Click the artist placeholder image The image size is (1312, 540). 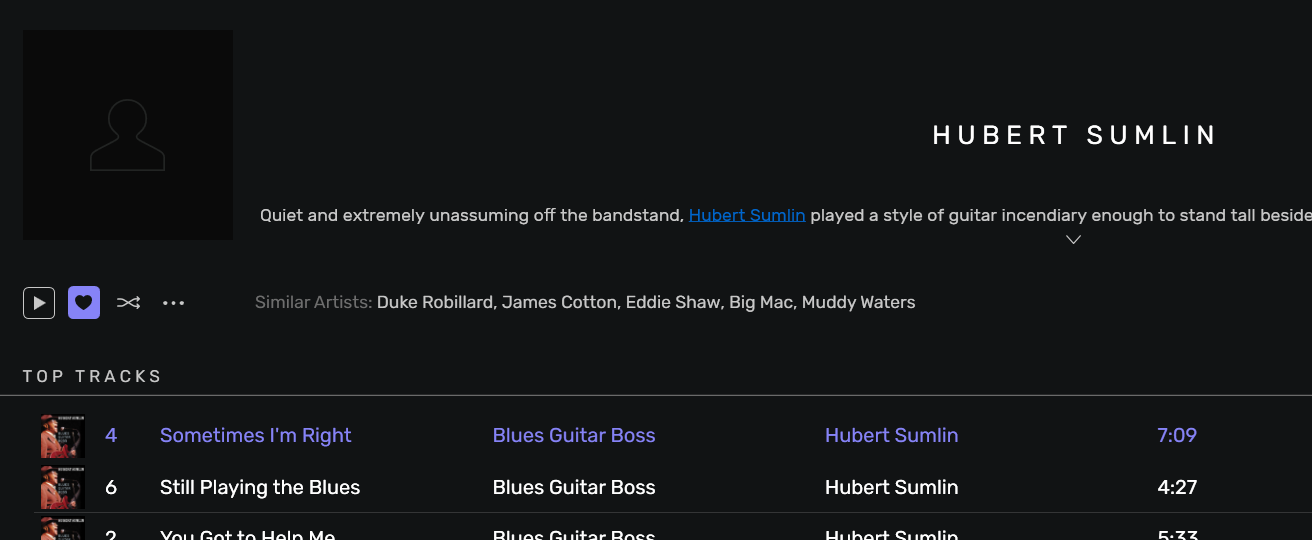pyautogui.click(x=128, y=135)
